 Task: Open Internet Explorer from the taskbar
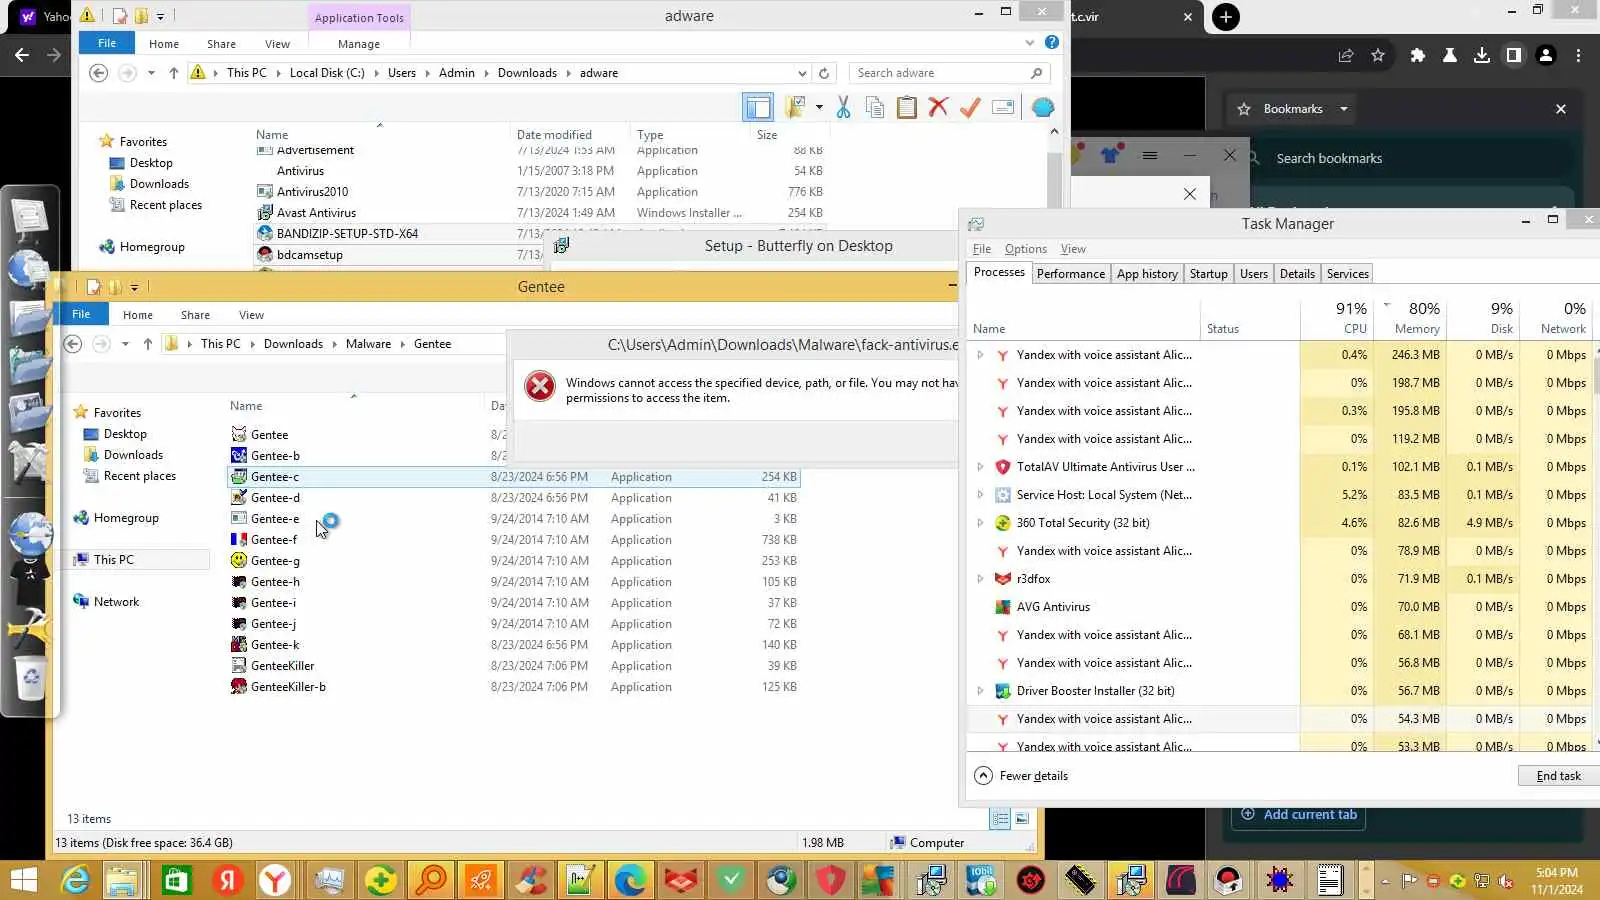[75, 881]
